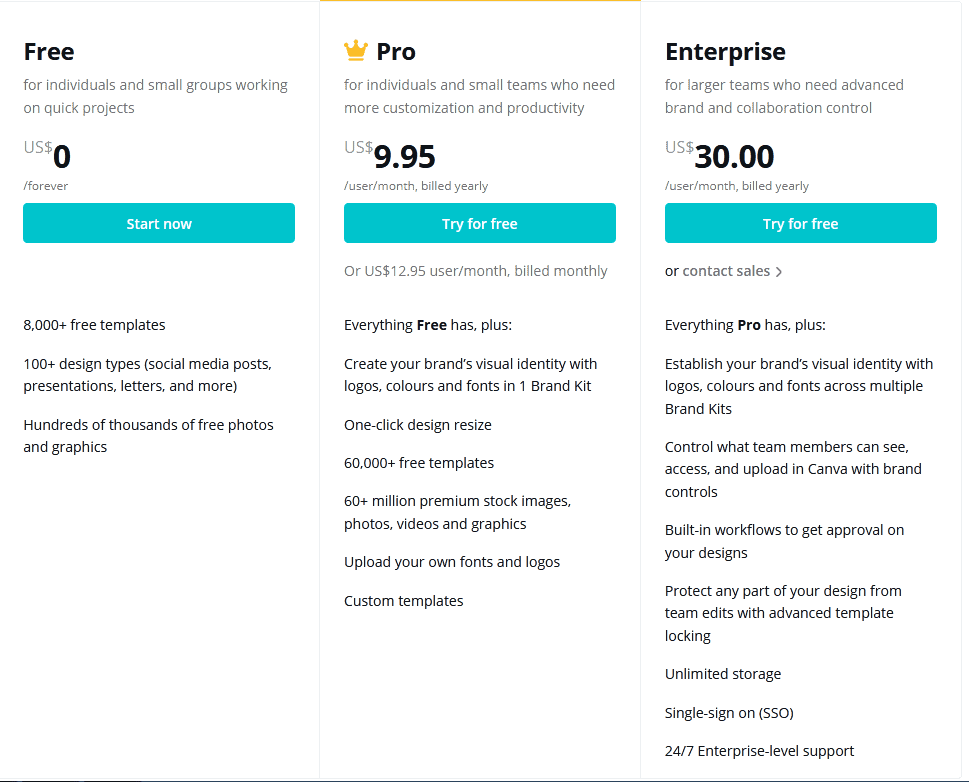Select the Free plan heading

click(48, 51)
